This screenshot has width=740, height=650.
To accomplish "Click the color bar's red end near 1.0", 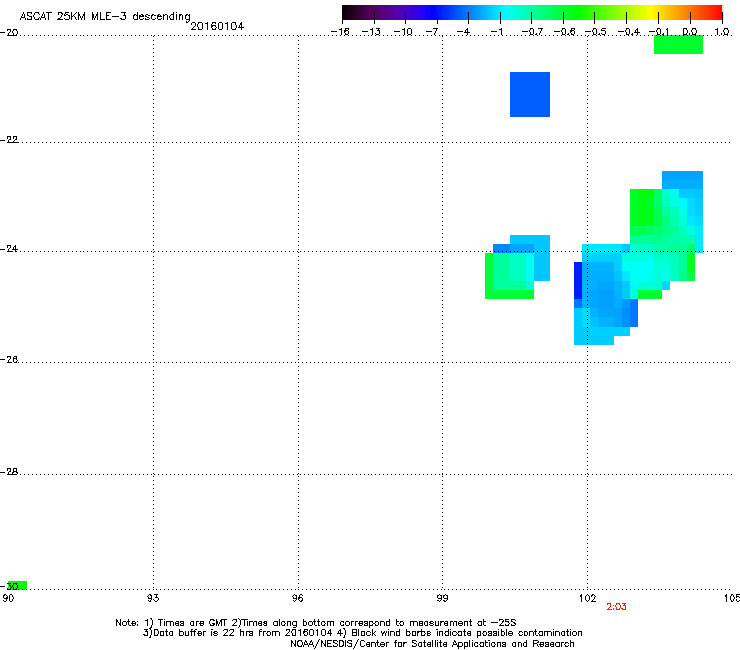I will point(715,13).
